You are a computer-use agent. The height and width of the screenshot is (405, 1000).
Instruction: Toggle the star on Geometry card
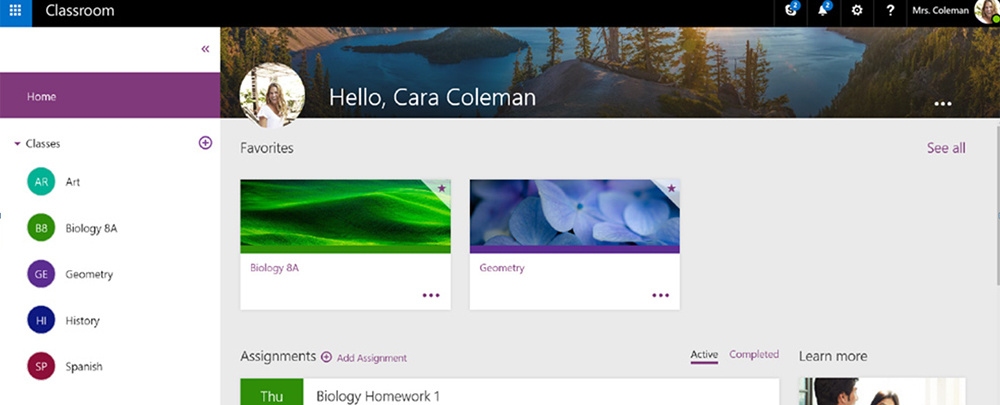tap(671, 188)
